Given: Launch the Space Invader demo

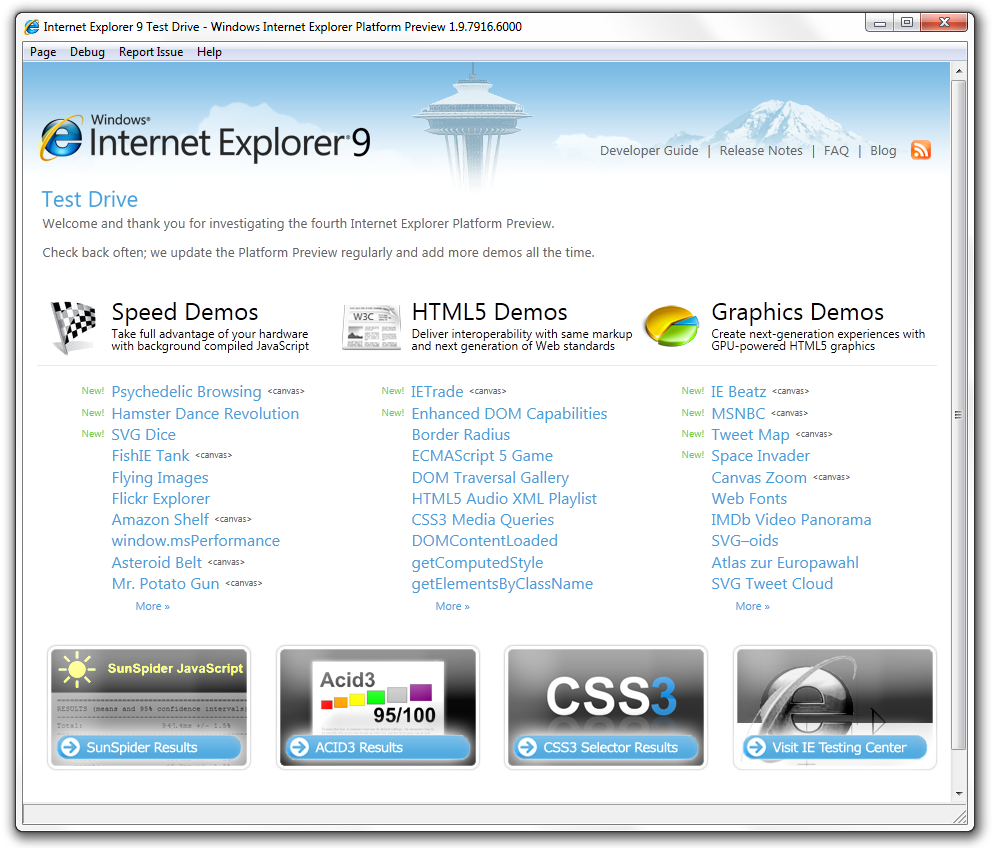Looking at the screenshot, I should 760,456.
